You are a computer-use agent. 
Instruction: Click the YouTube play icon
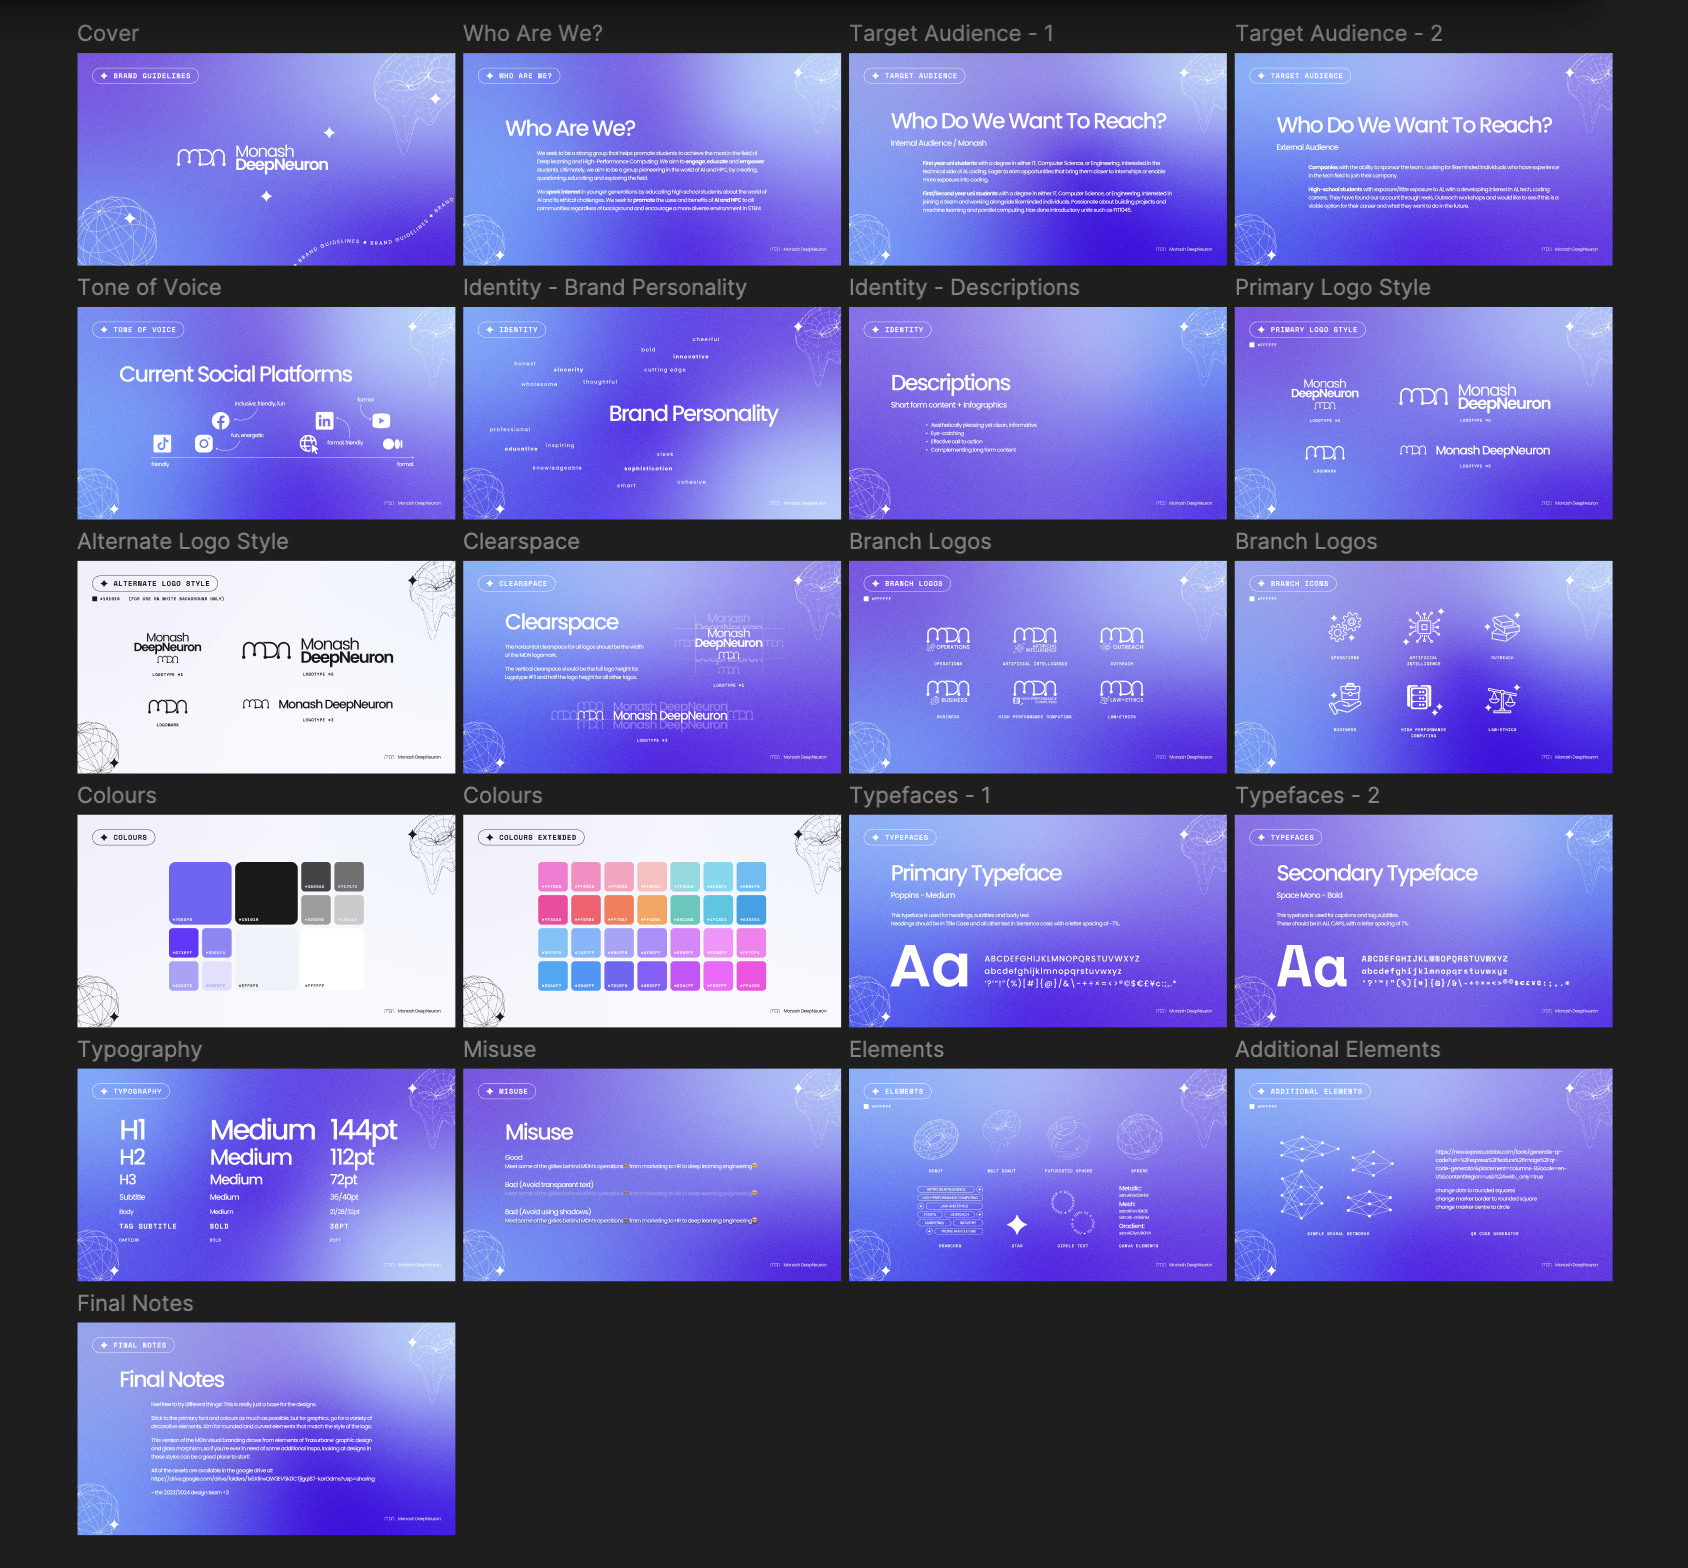(x=381, y=421)
